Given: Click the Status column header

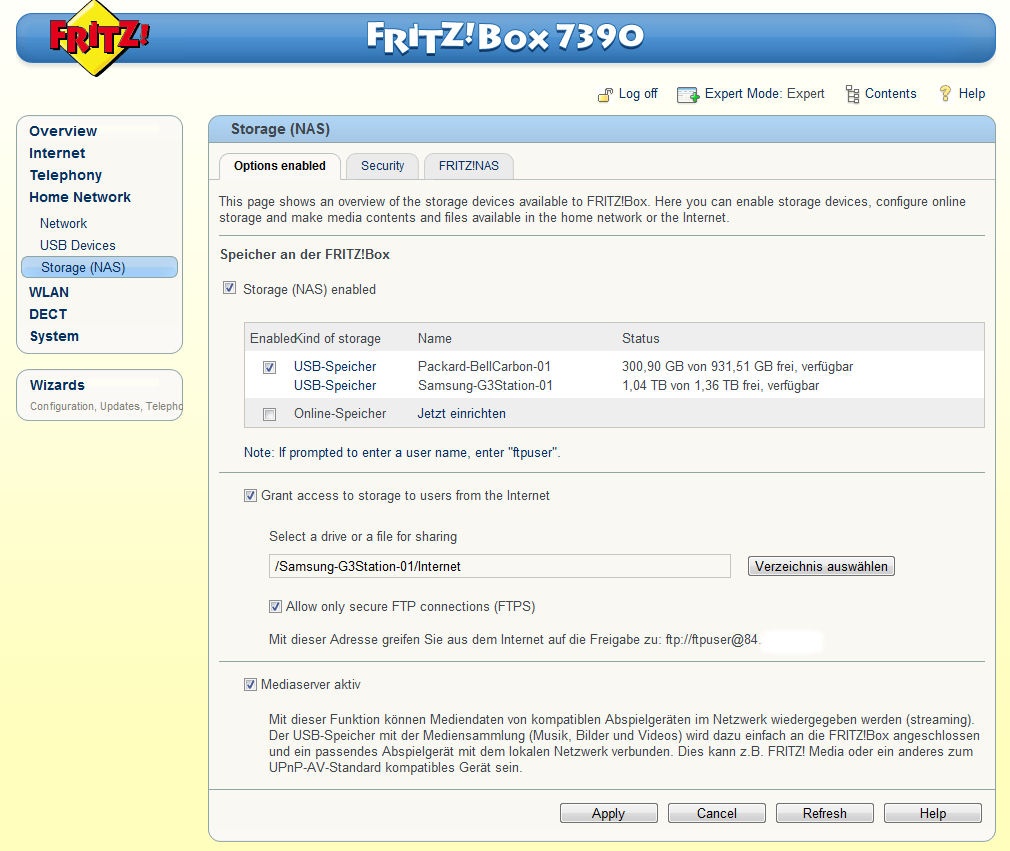Looking at the screenshot, I should pyautogui.click(x=640, y=338).
